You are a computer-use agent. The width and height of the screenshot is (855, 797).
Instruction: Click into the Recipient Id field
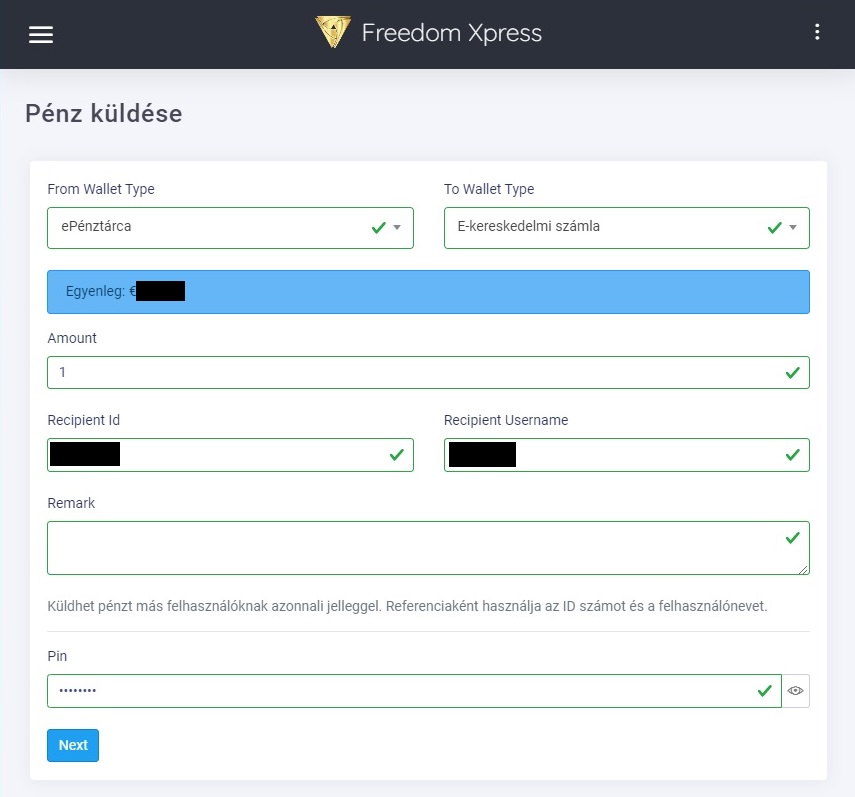(250, 455)
